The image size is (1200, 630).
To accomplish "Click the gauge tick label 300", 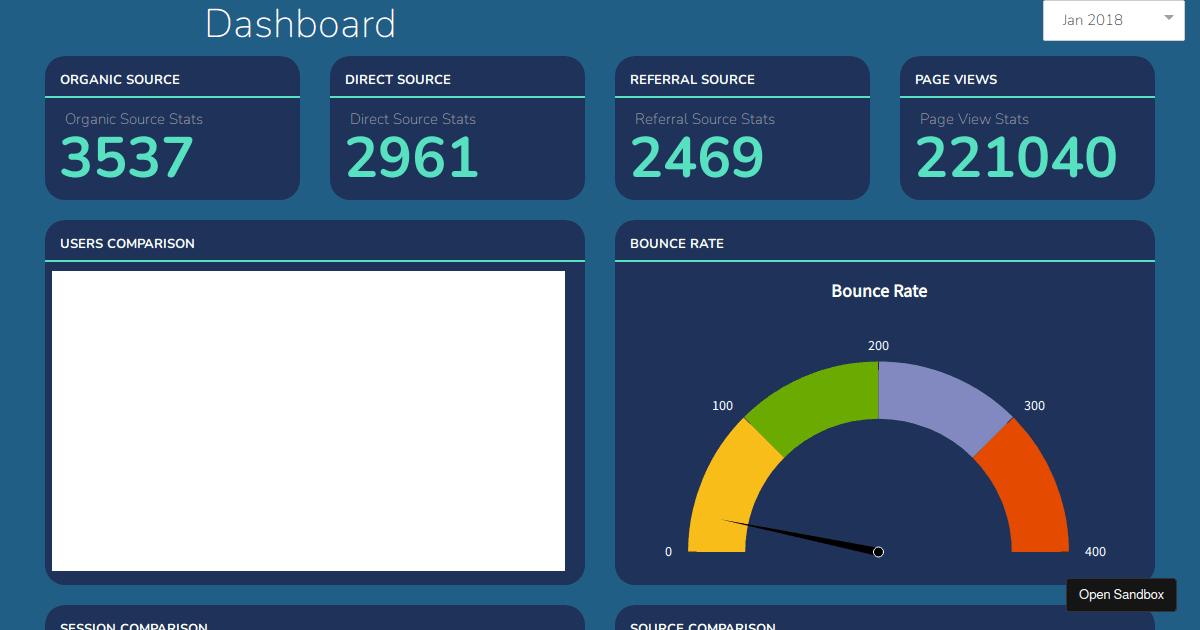I will coord(1034,406).
